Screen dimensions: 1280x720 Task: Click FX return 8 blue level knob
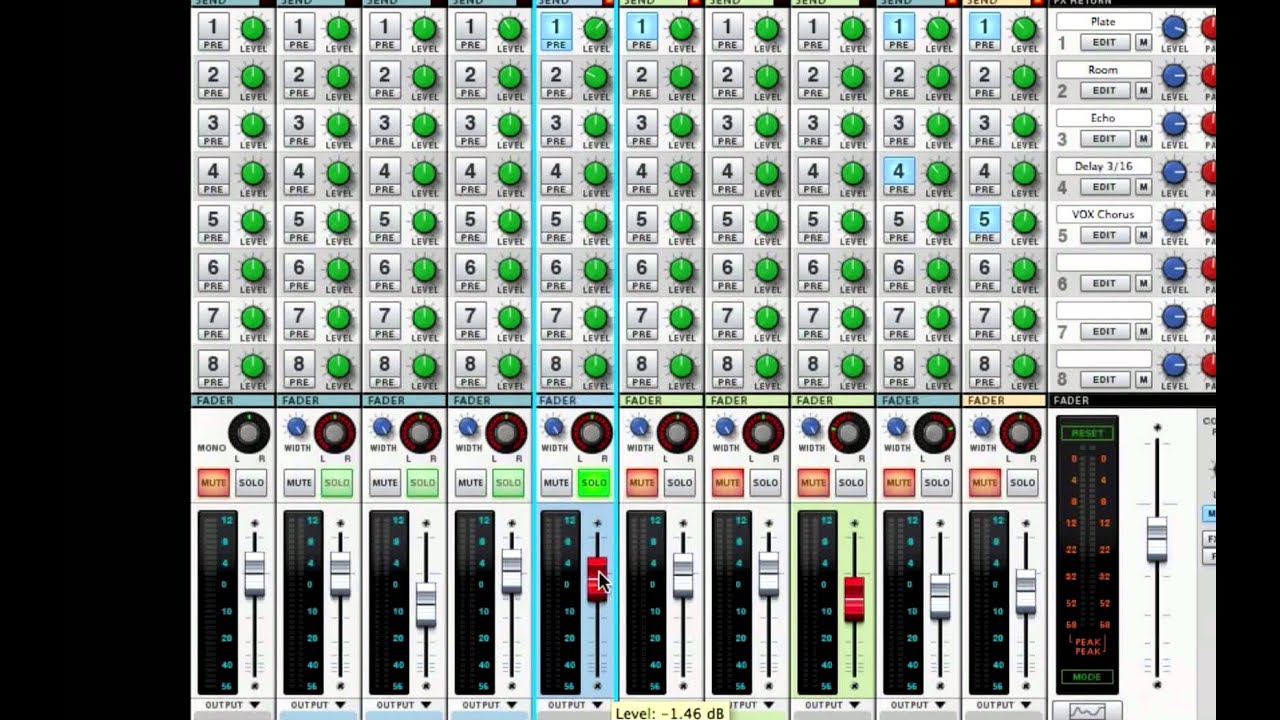1174,364
